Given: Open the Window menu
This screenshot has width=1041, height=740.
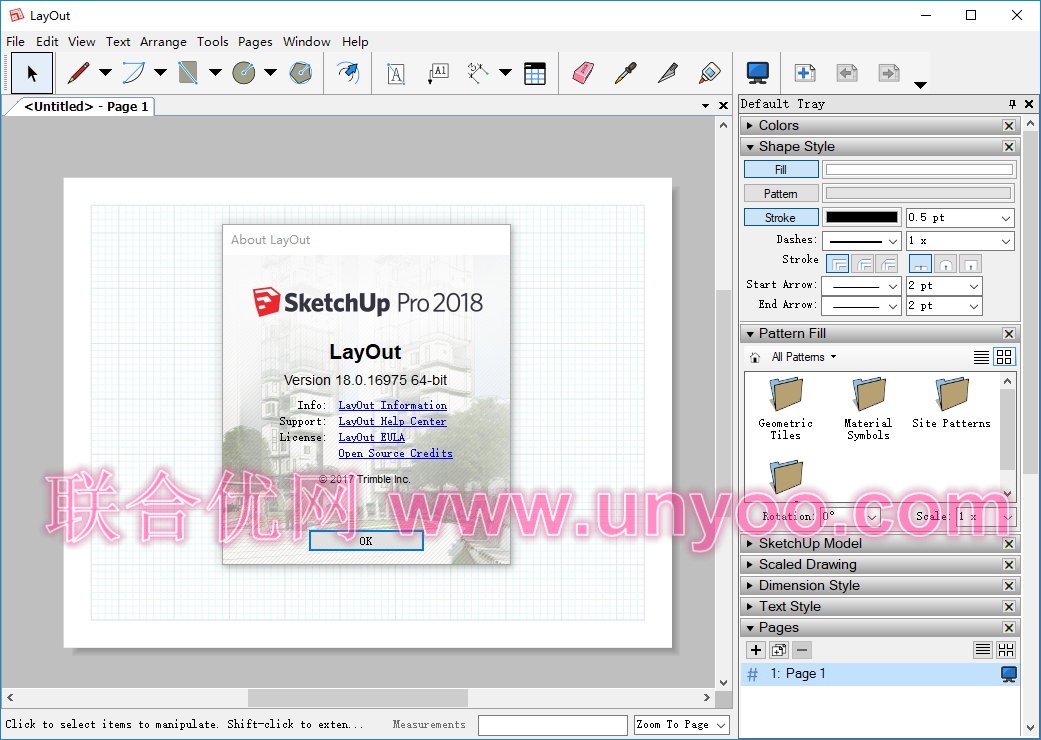Looking at the screenshot, I should [x=306, y=42].
